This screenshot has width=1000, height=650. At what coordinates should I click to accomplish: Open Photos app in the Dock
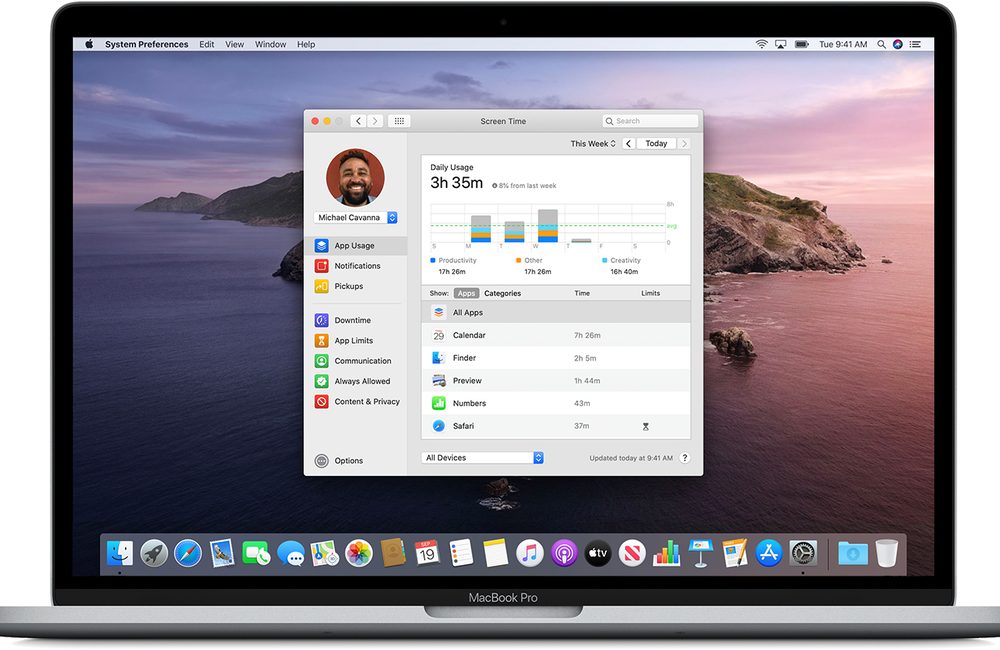[359, 553]
